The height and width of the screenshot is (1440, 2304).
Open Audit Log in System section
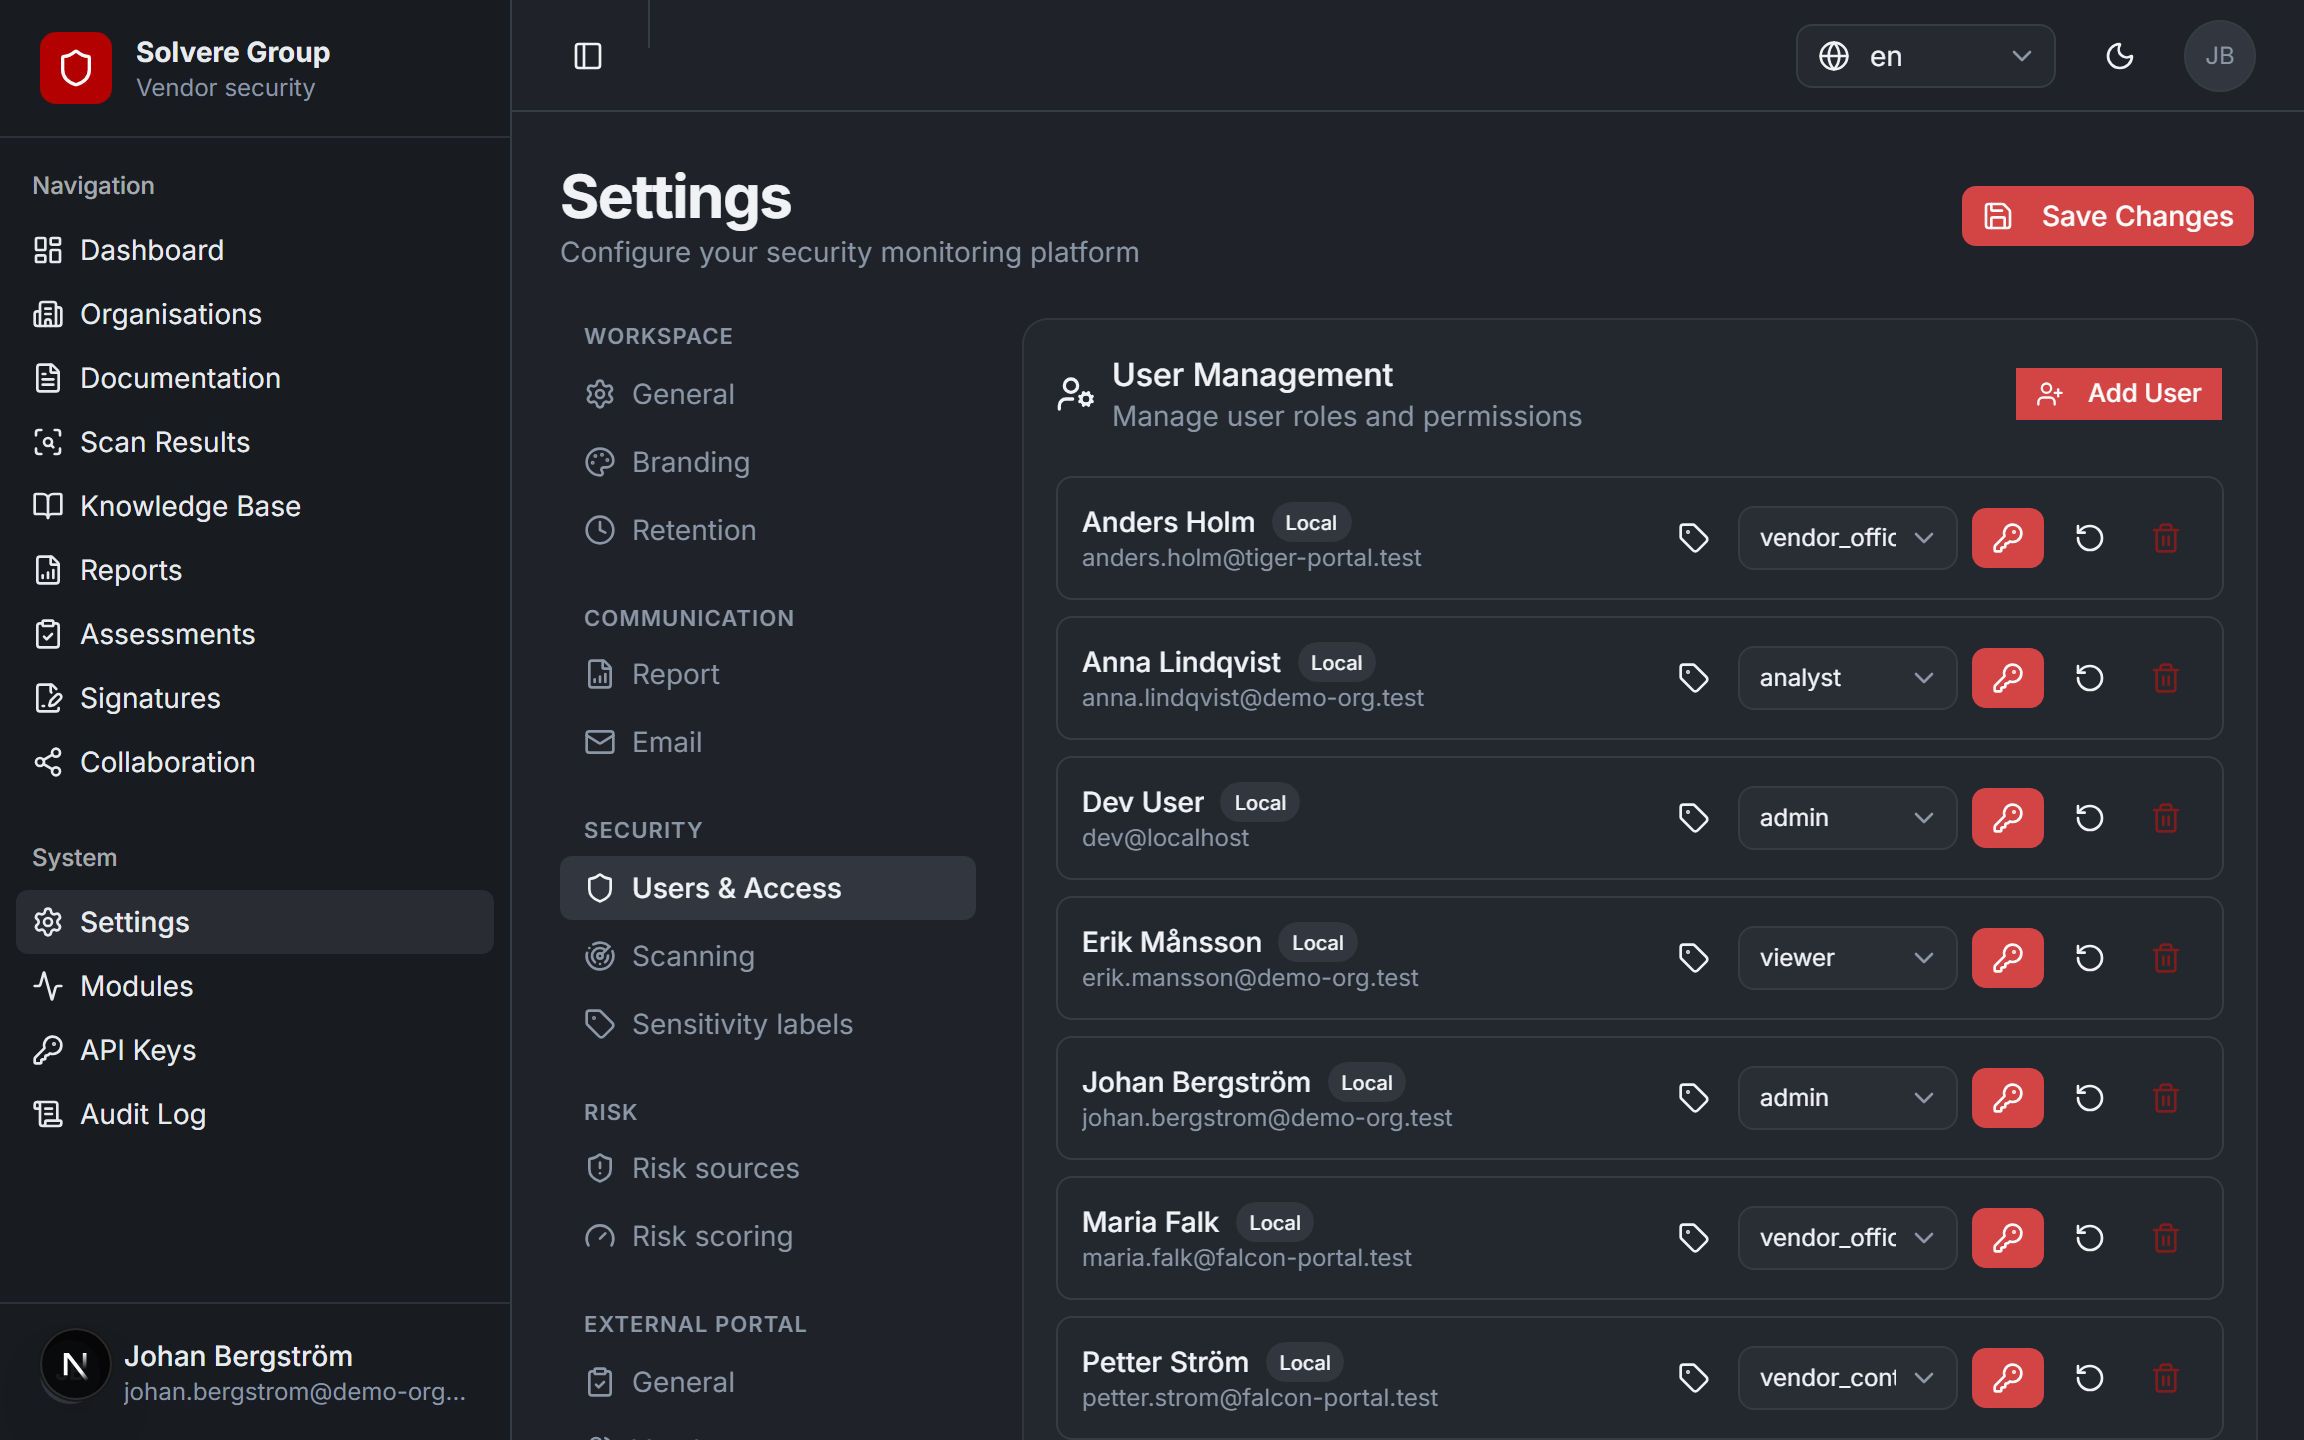point(255,1114)
